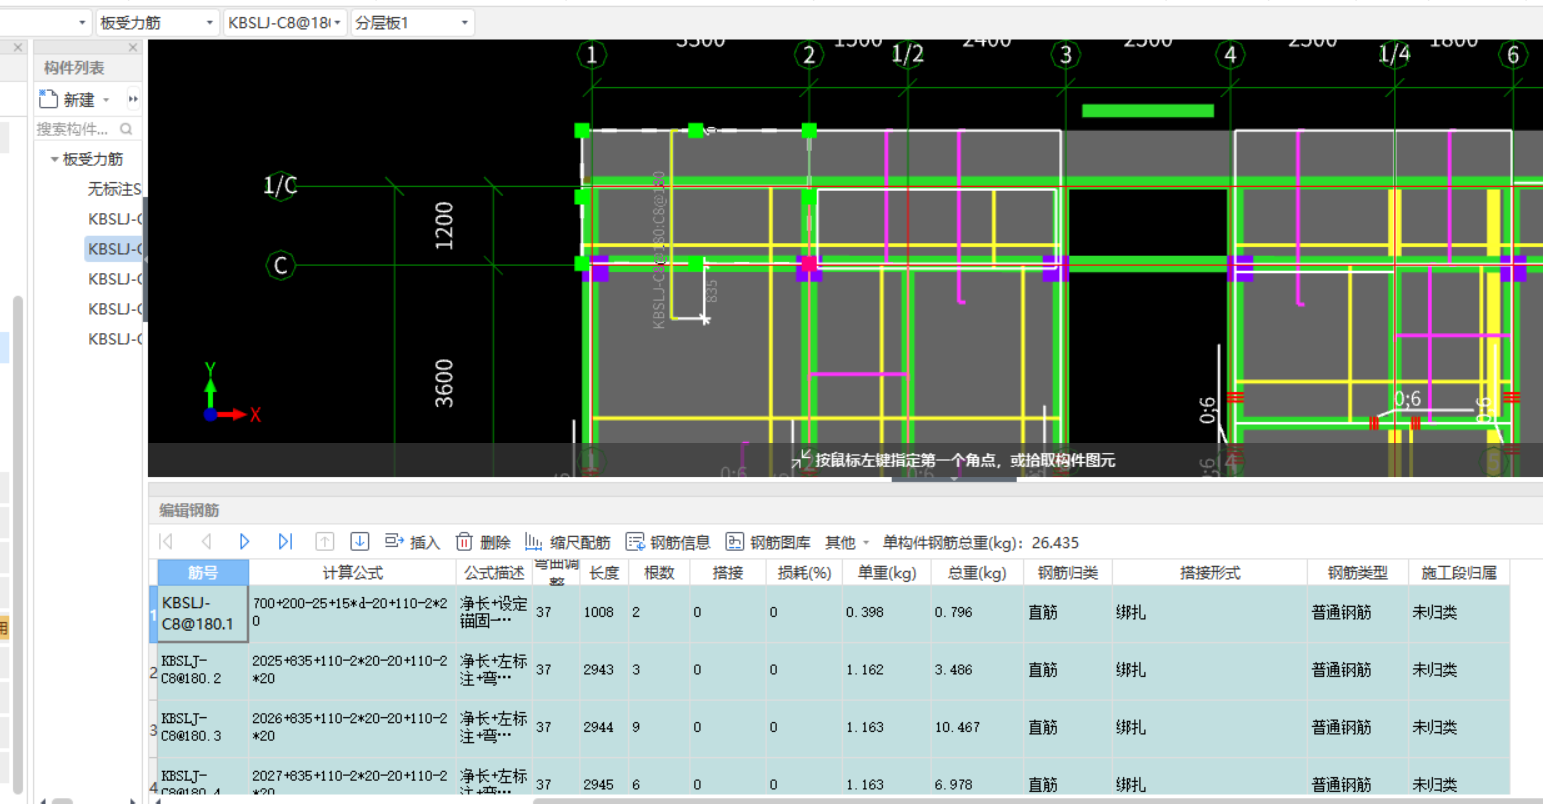Click the 搭接形式 column header
The image size is (1543, 804).
(x=1210, y=572)
